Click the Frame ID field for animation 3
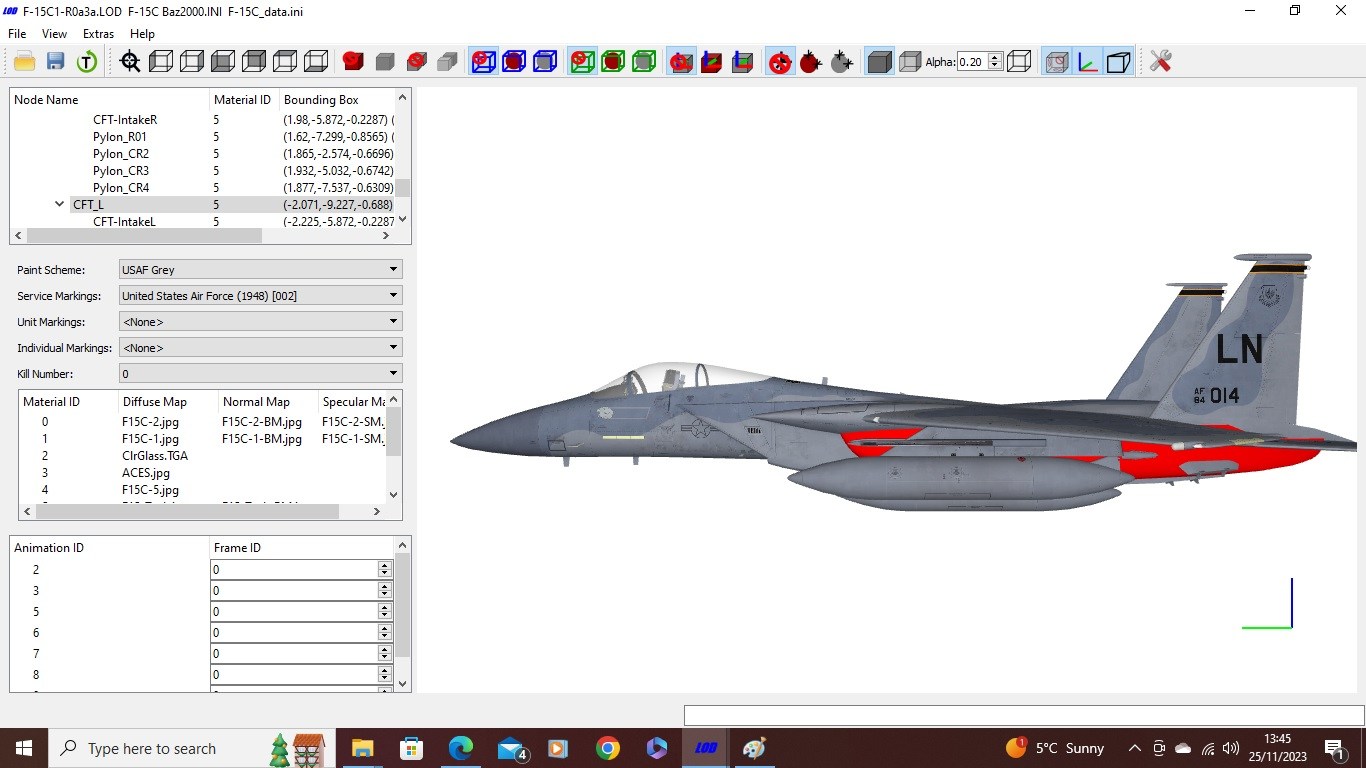1366x768 pixels. click(294, 590)
